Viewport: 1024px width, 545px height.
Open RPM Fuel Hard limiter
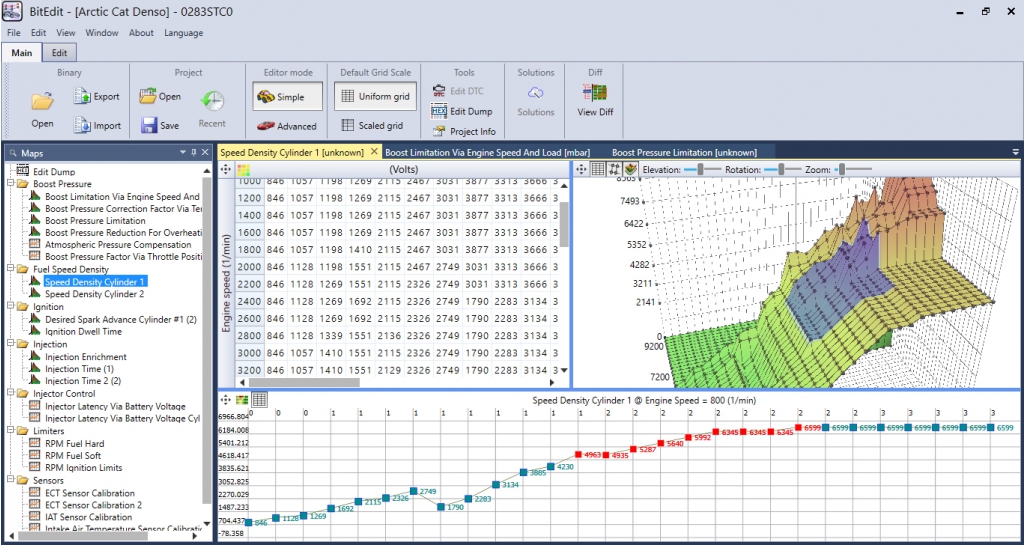point(74,444)
